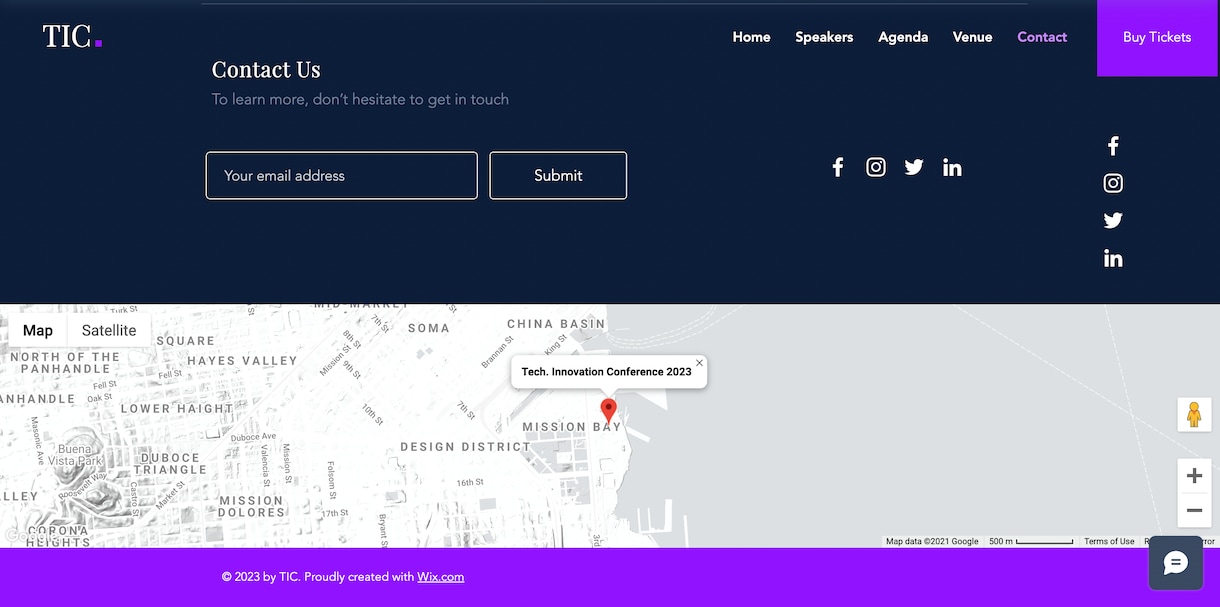The height and width of the screenshot is (607, 1220).
Task: Click the red map location pin
Action: (608, 410)
